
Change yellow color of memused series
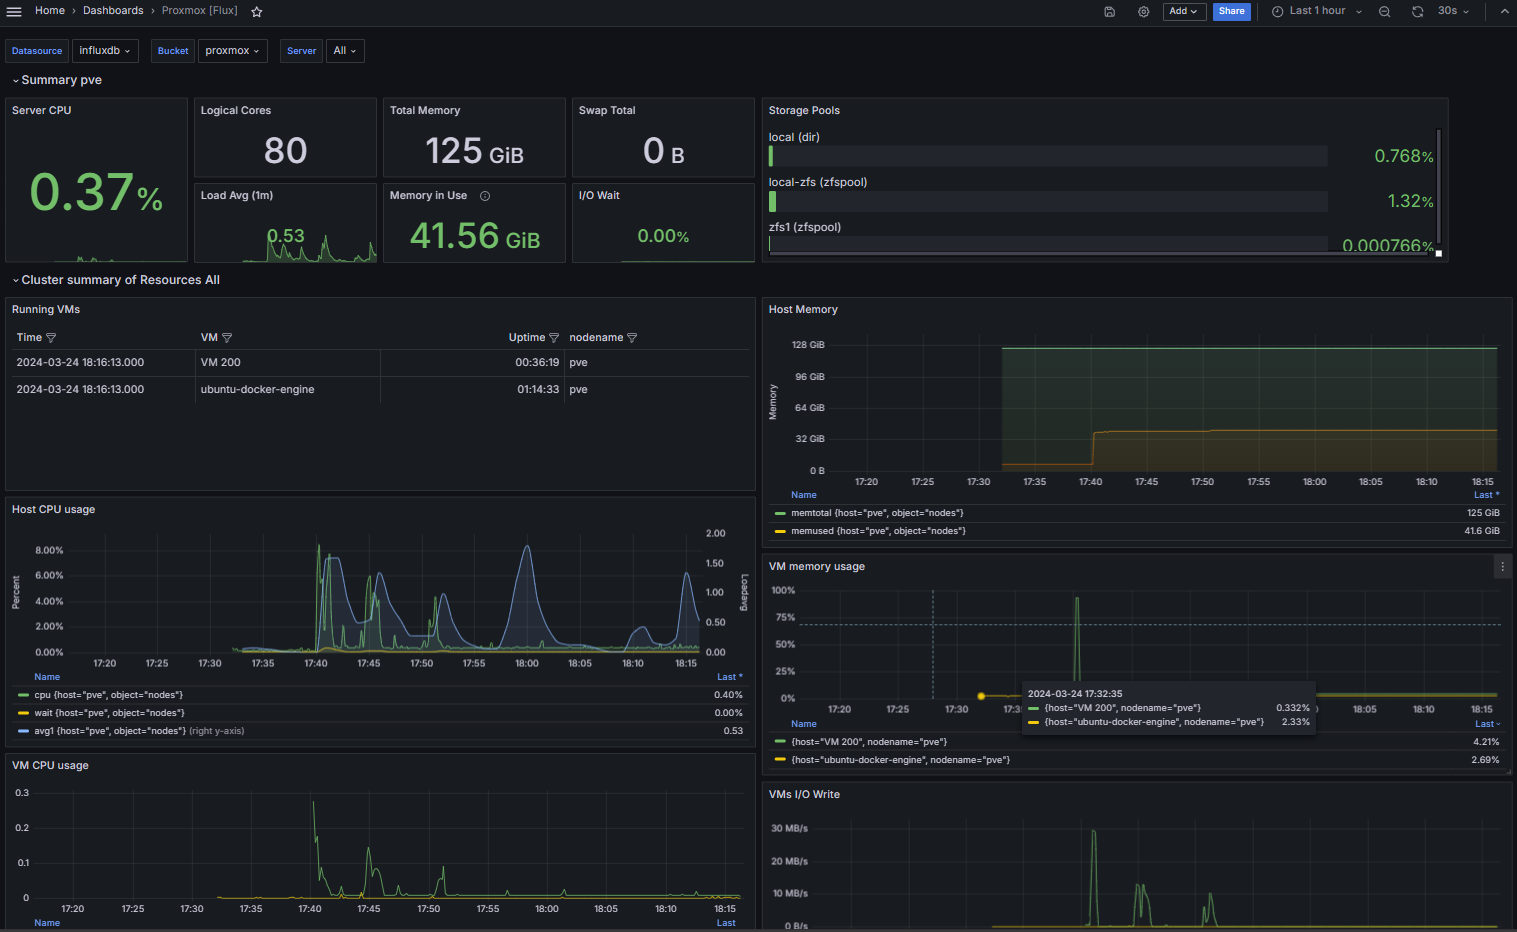780,531
